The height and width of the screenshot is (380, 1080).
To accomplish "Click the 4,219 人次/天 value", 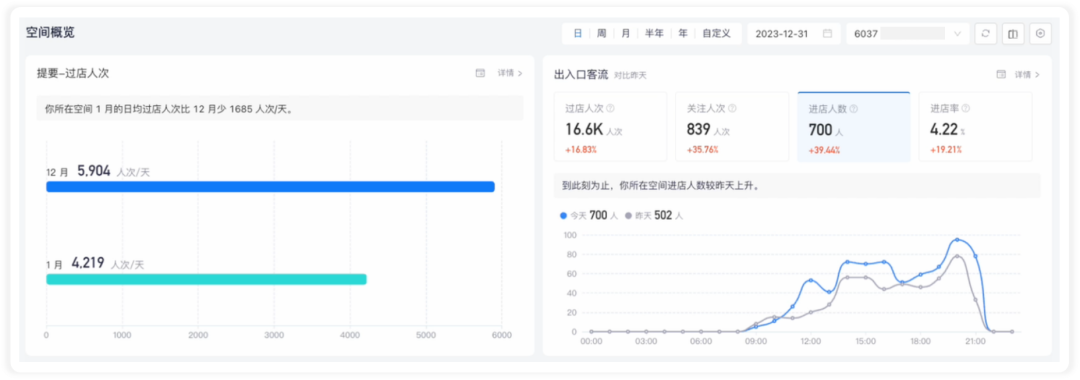I will click(107, 262).
